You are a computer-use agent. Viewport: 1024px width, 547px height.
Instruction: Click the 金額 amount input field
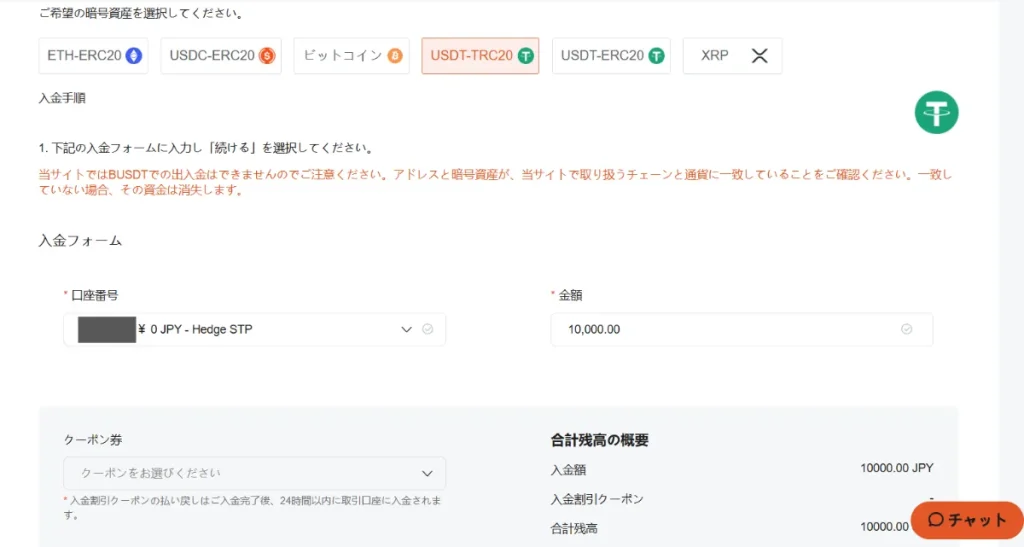(742, 329)
